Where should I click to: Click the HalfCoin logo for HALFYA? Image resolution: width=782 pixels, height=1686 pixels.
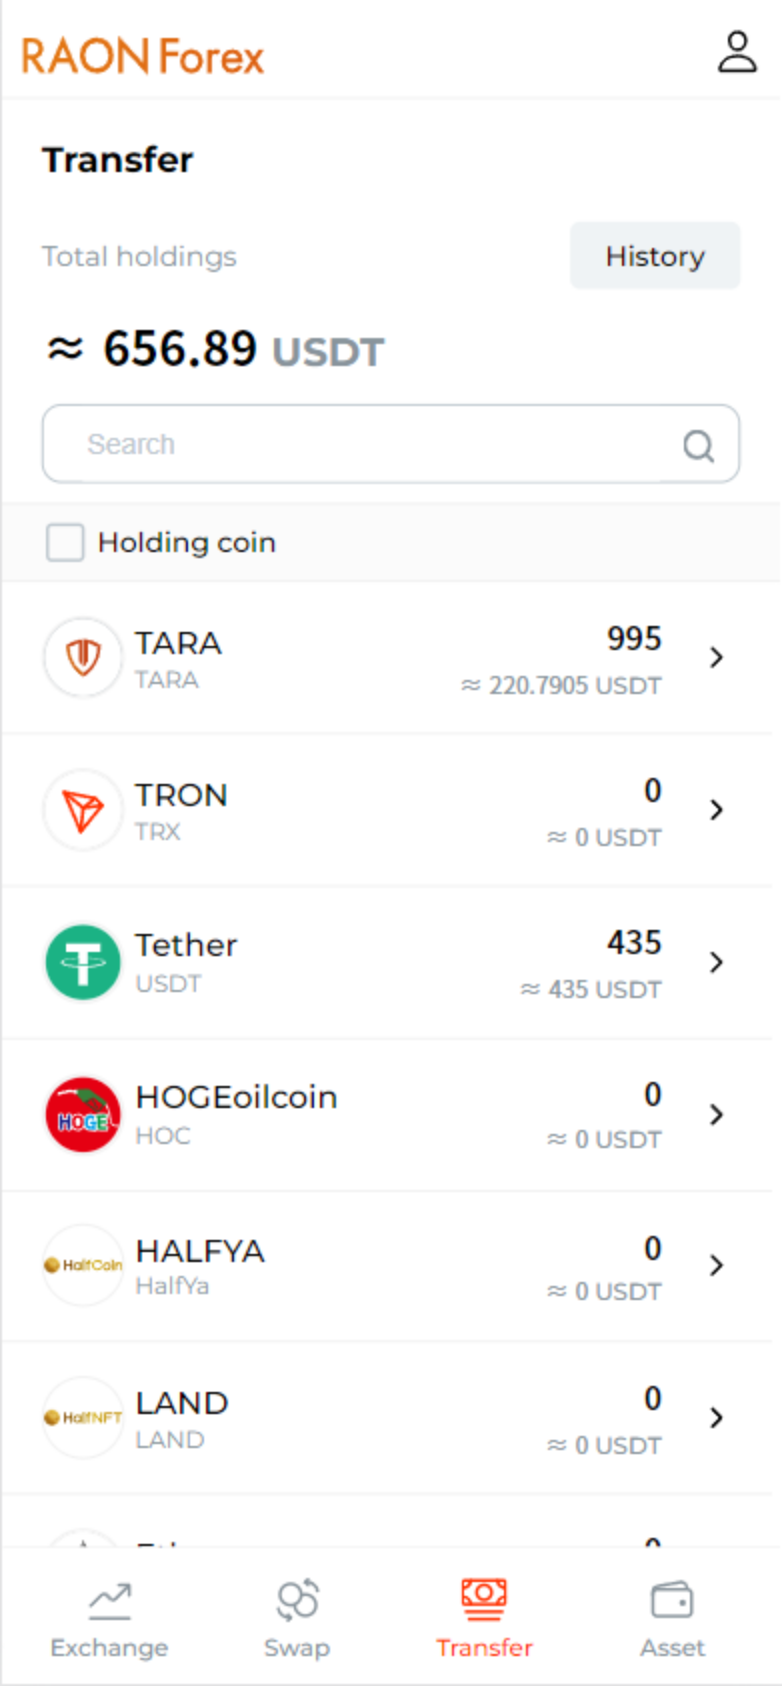(x=83, y=1265)
